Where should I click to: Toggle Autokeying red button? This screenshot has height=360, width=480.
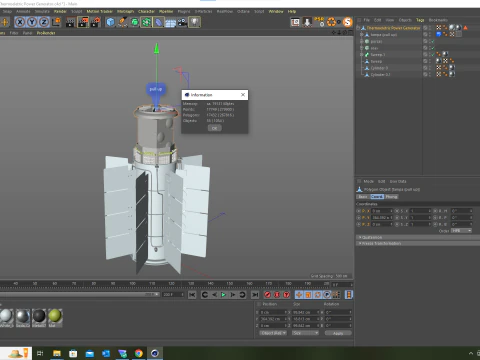[x=277, y=295]
